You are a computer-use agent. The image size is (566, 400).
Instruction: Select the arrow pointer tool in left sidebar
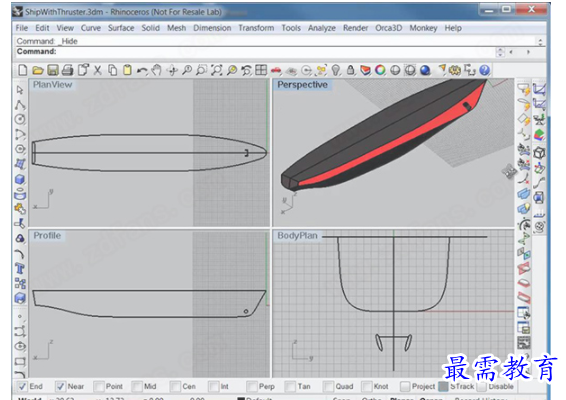coord(20,90)
